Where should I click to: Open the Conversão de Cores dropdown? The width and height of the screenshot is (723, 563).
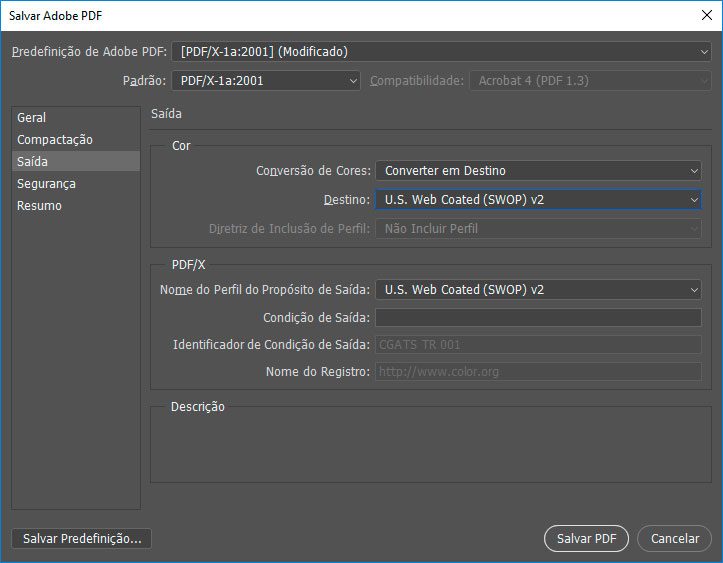[x=538, y=171]
